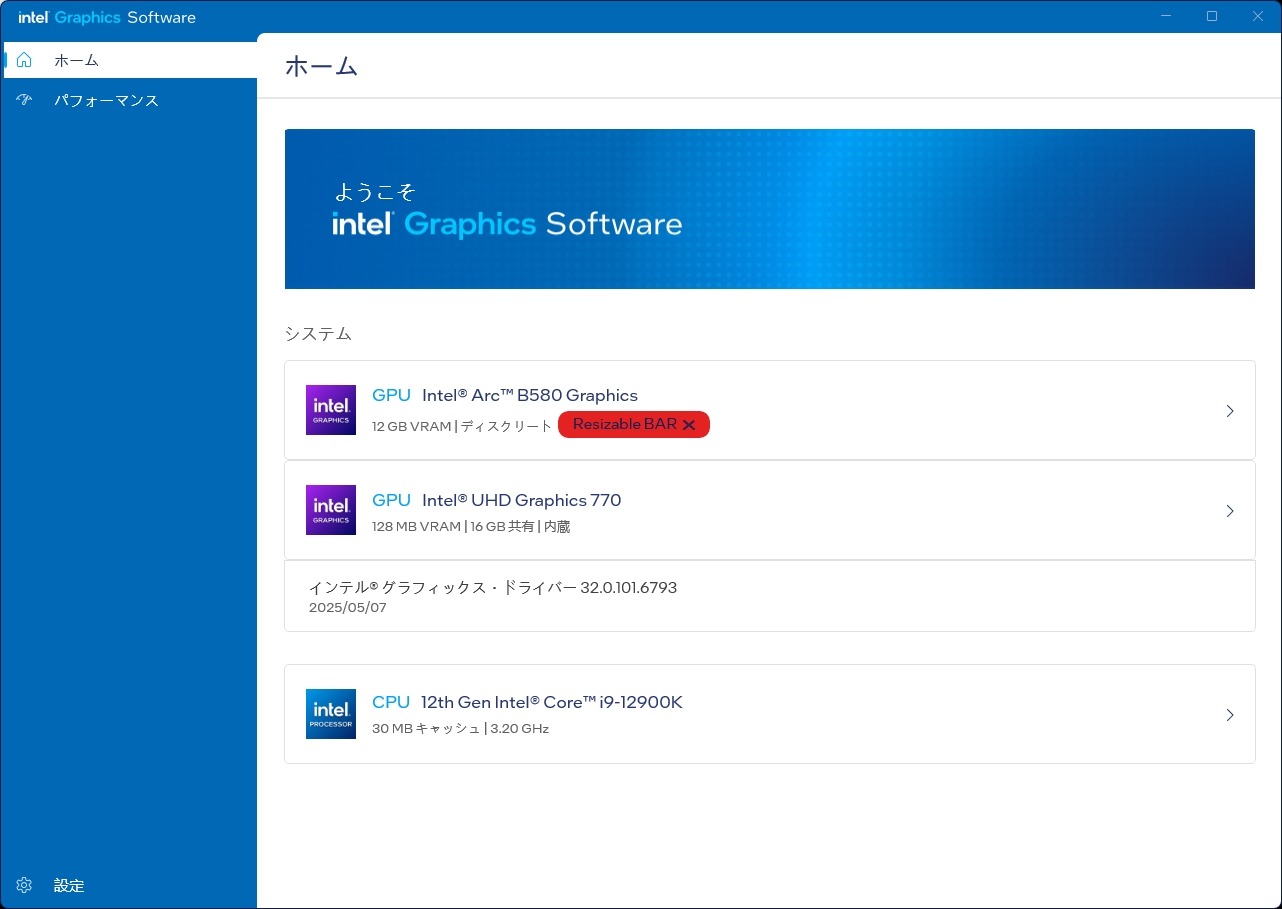Open the パフォーマンス sidebar menu item
This screenshot has width=1282, height=909.
point(129,100)
